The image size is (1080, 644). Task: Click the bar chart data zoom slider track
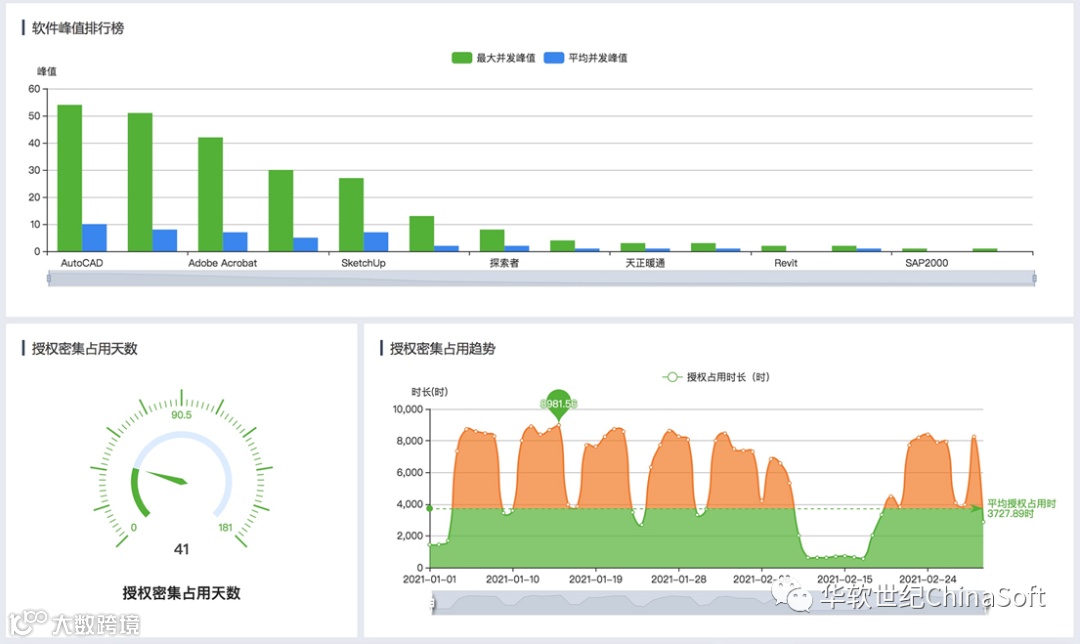541,278
